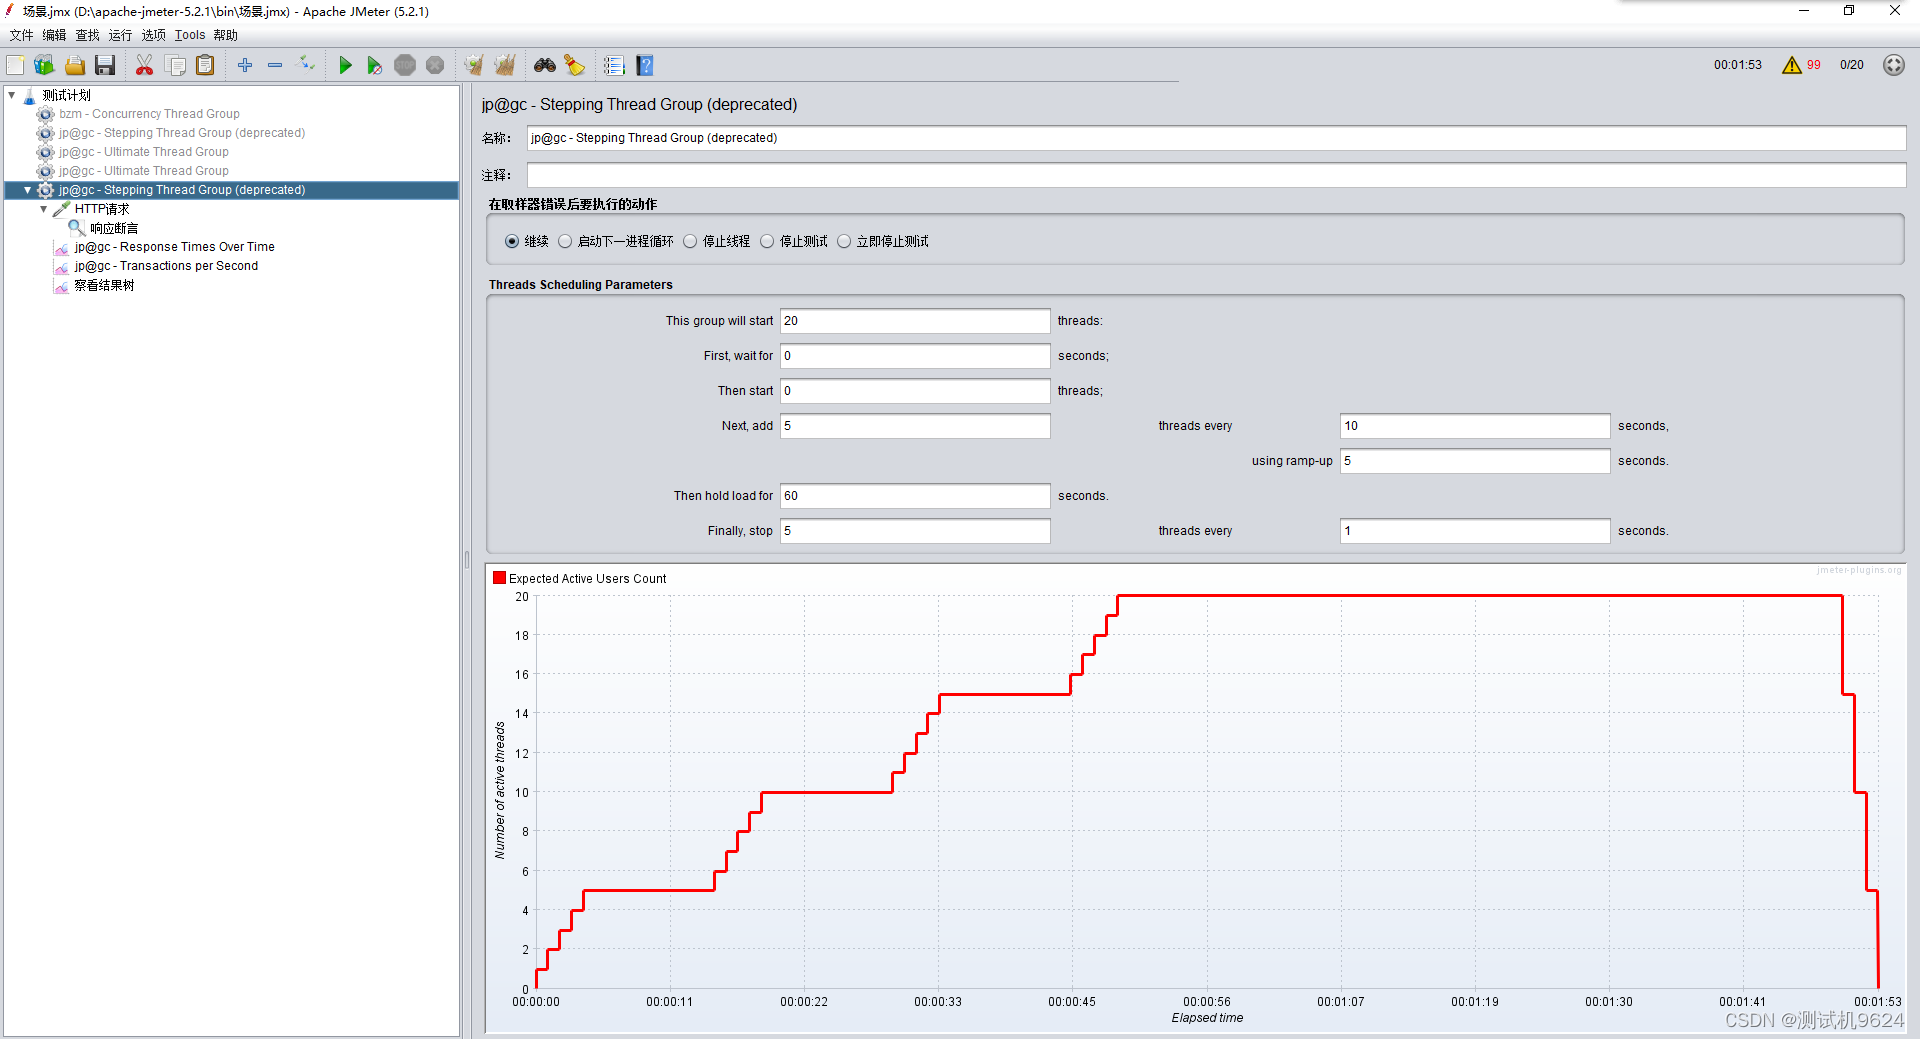Open Search with binoculars icon
The height and width of the screenshot is (1039, 1920).
coord(545,65)
